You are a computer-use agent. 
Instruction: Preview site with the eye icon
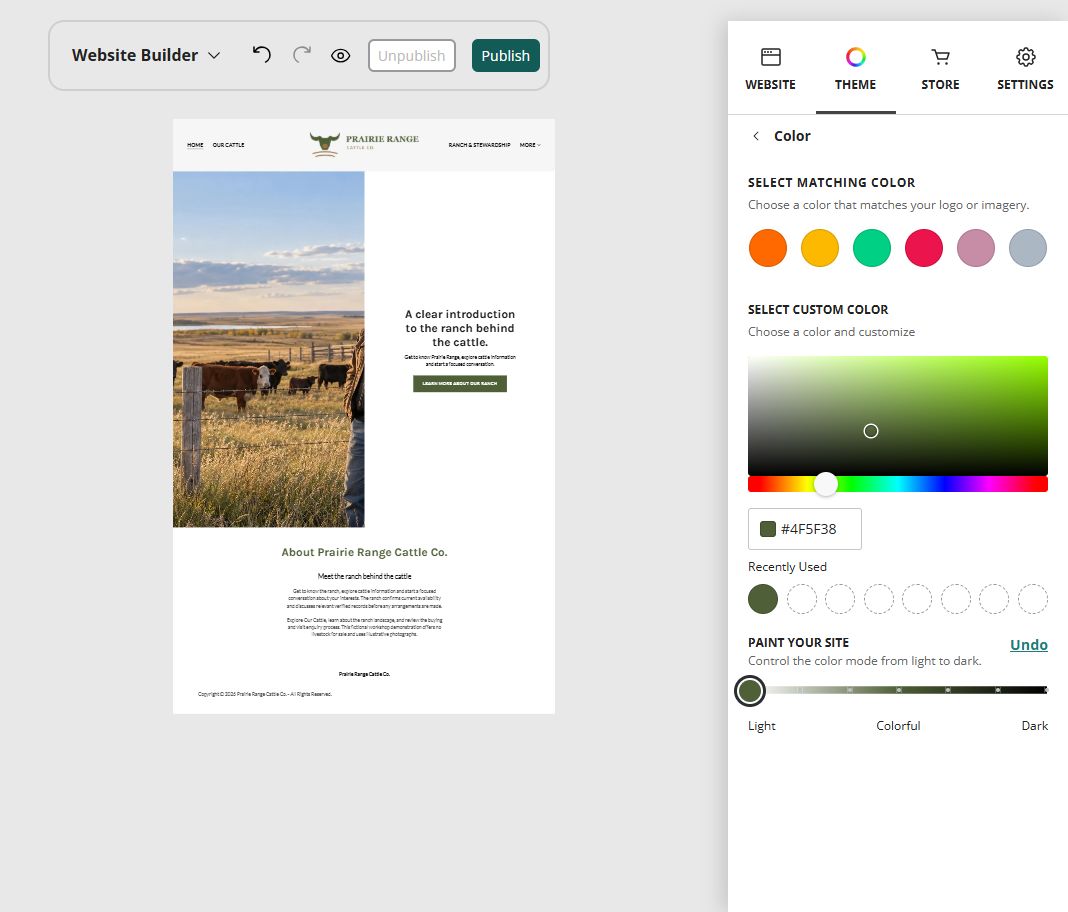pos(341,56)
